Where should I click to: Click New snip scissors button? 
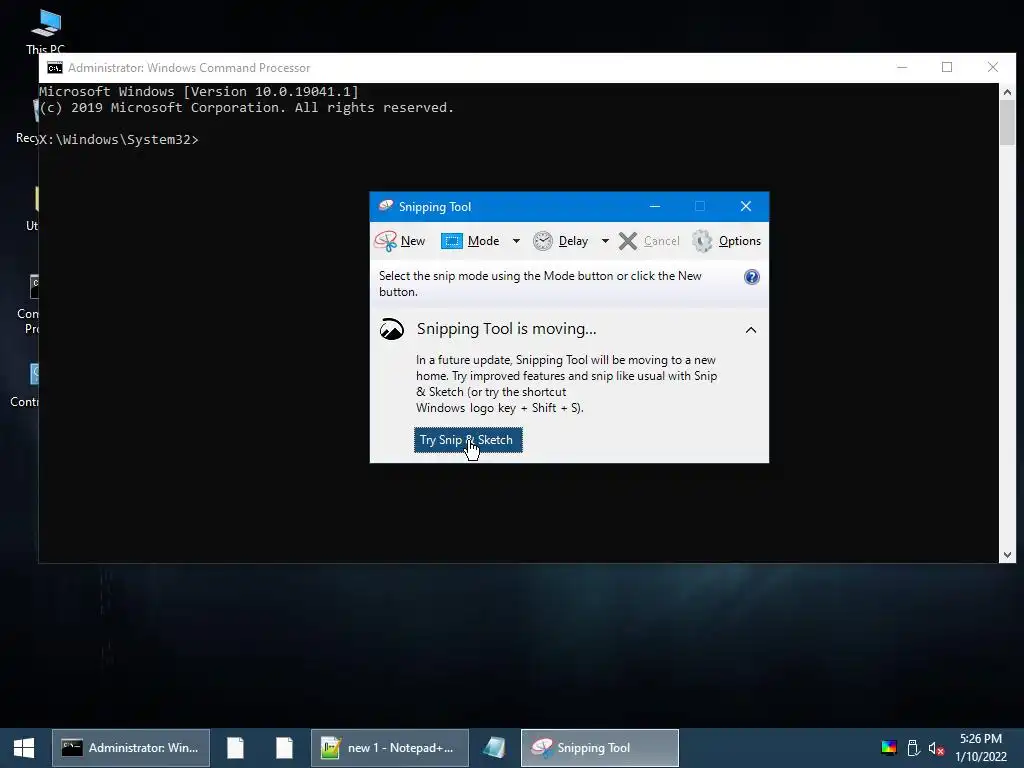click(x=400, y=241)
